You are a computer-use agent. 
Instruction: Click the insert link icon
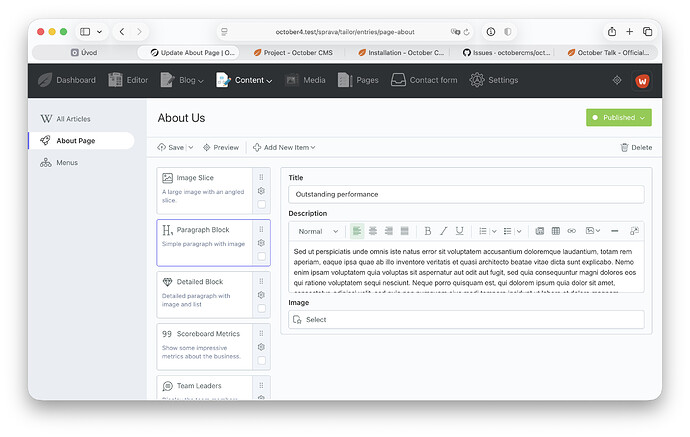[571, 231]
